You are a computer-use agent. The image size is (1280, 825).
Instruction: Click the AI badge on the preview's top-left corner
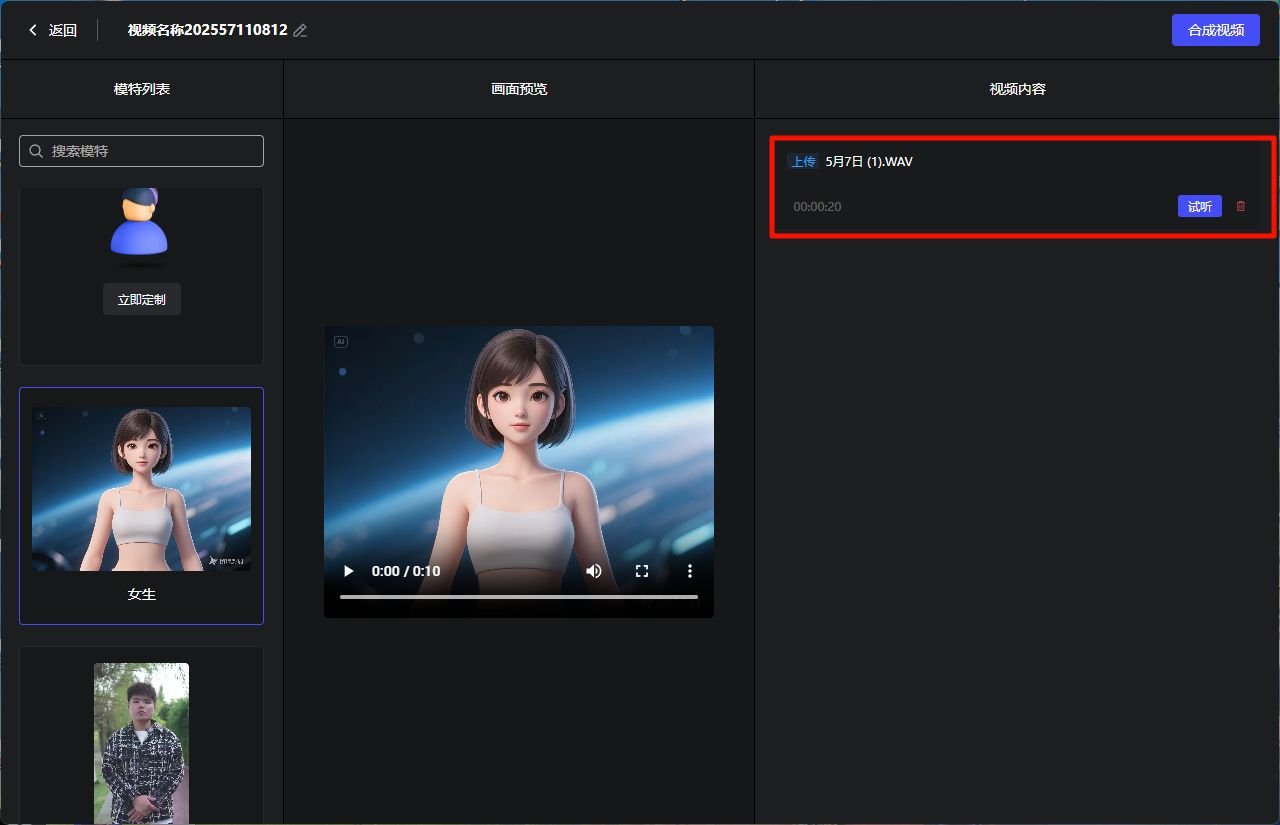point(340,341)
